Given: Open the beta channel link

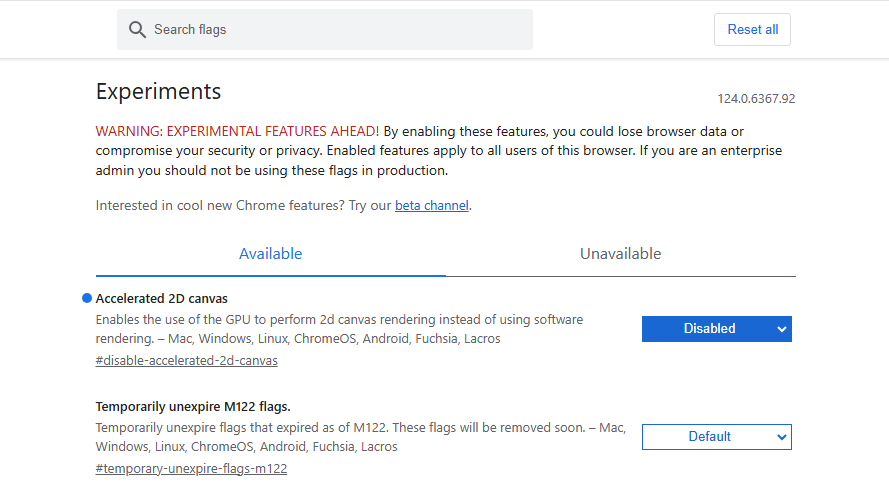Looking at the screenshot, I should [x=431, y=205].
